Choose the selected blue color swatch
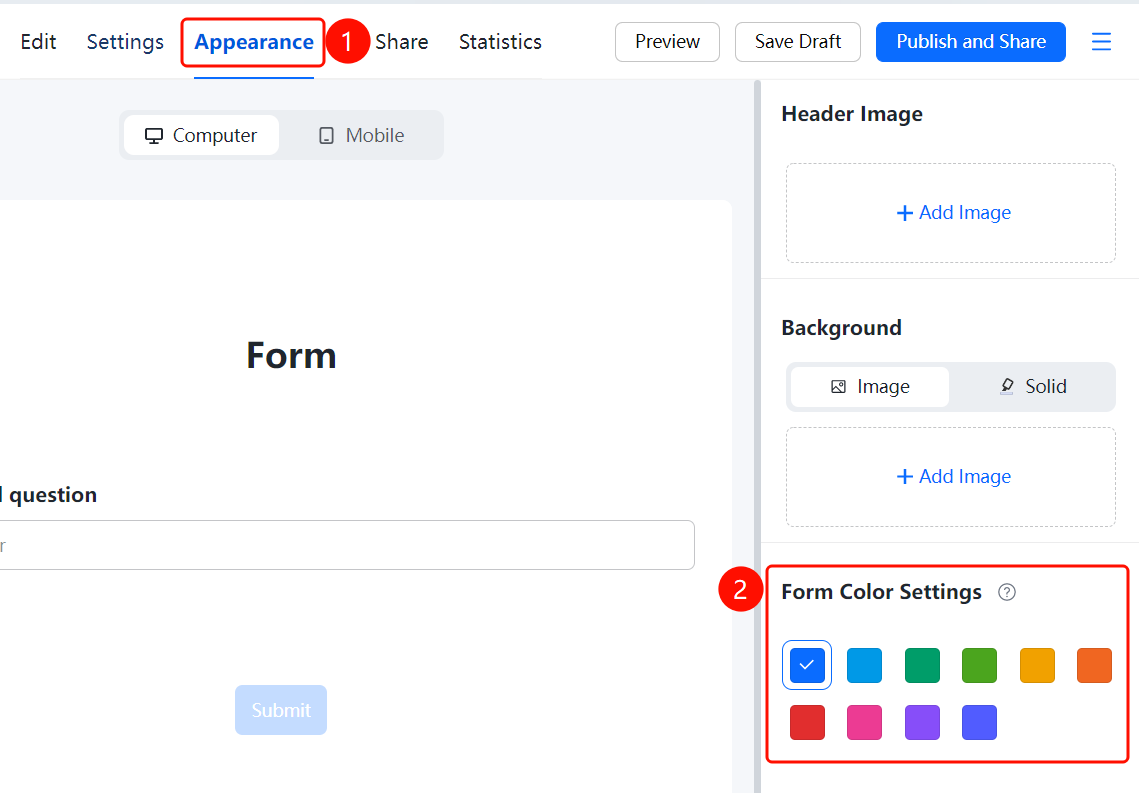 (807, 665)
